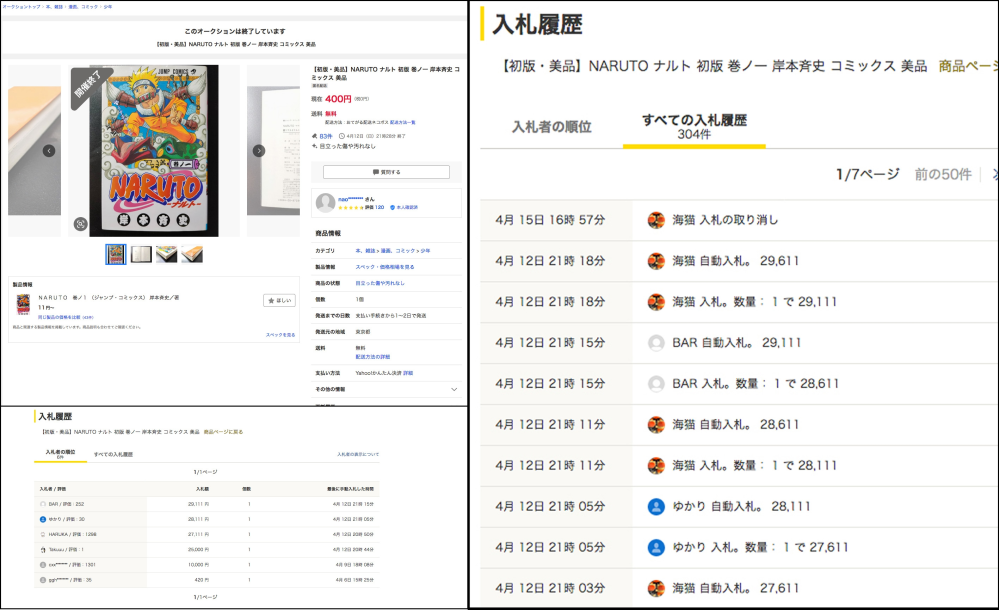Click the 本人確認済 verified badge
This screenshot has width=999, height=610.
click(404, 207)
